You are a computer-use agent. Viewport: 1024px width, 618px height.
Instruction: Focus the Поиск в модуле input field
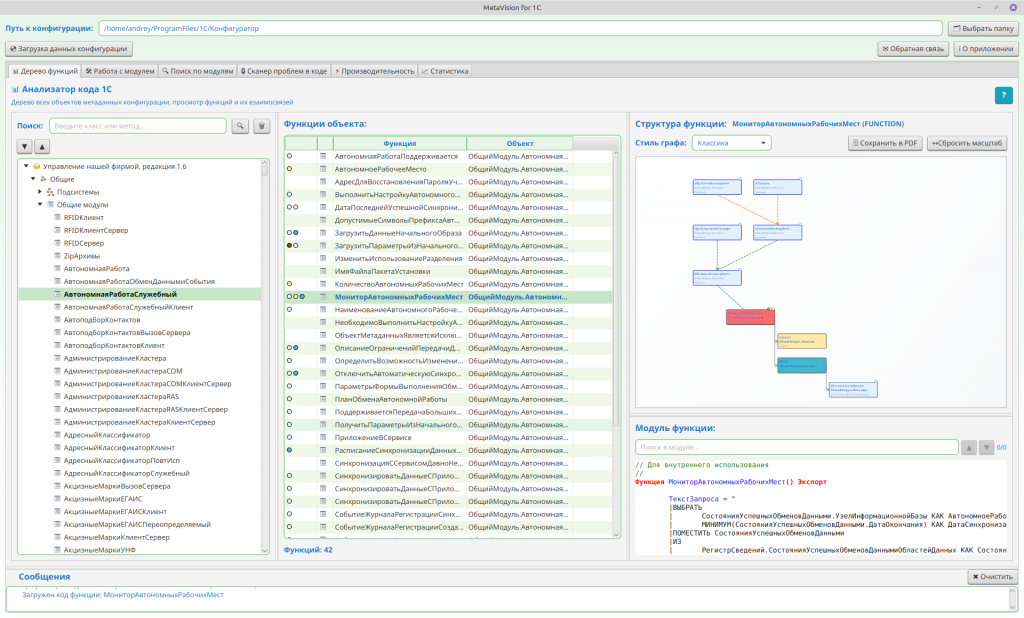point(795,447)
